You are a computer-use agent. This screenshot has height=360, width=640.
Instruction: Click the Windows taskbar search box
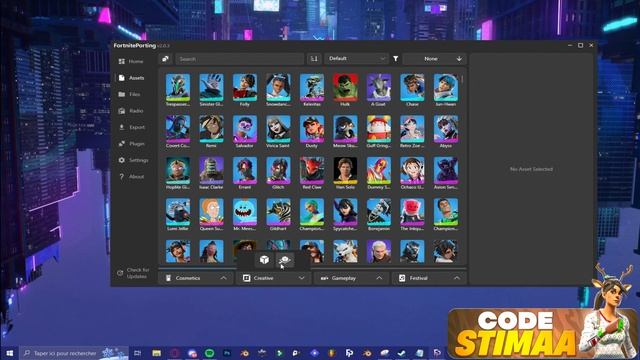coord(73,353)
